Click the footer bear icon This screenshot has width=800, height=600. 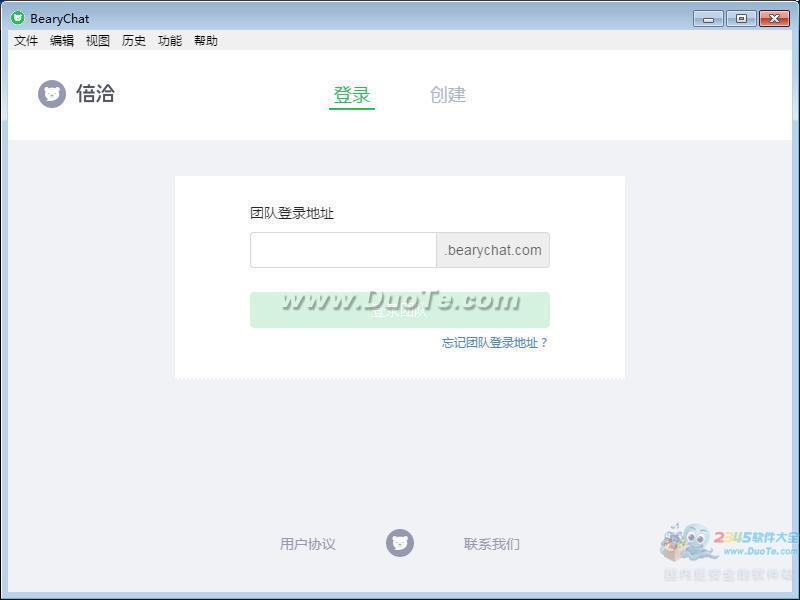pyautogui.click(x=400, y=543)
